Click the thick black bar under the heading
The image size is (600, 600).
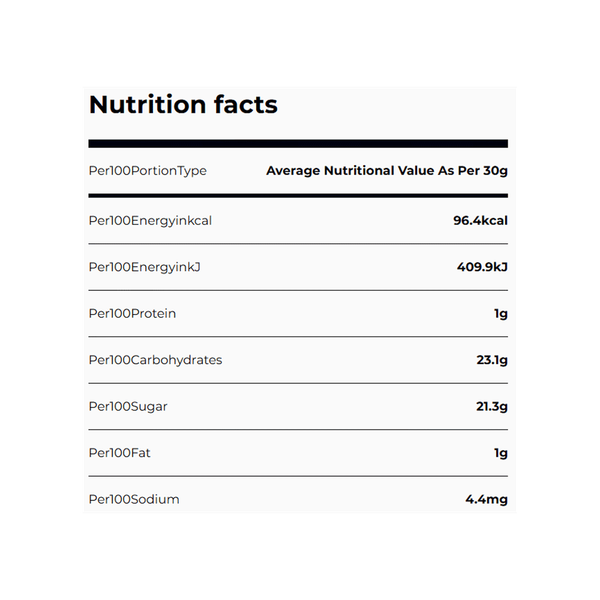coord(298,143)
